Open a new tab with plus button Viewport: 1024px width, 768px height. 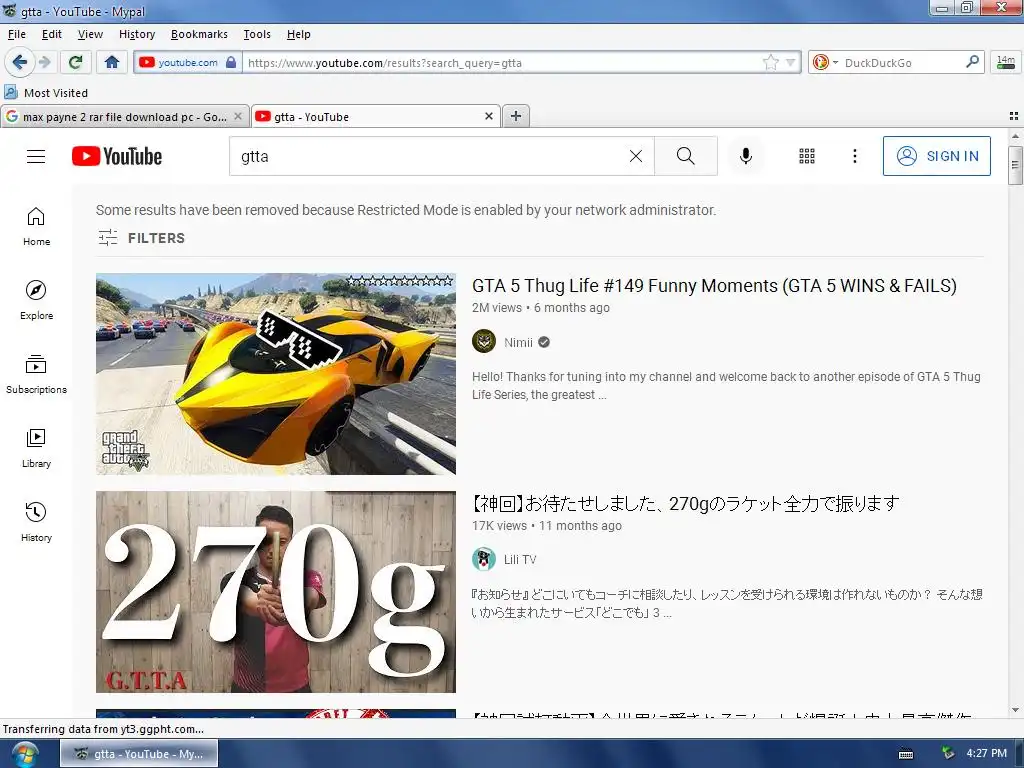[x=516, y=116]
